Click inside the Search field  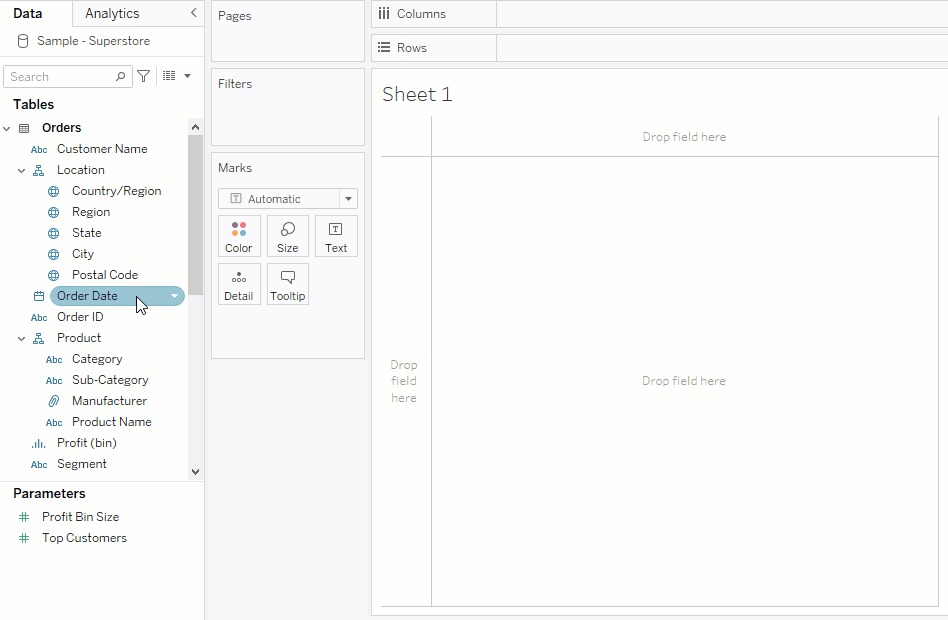[60, 76]
